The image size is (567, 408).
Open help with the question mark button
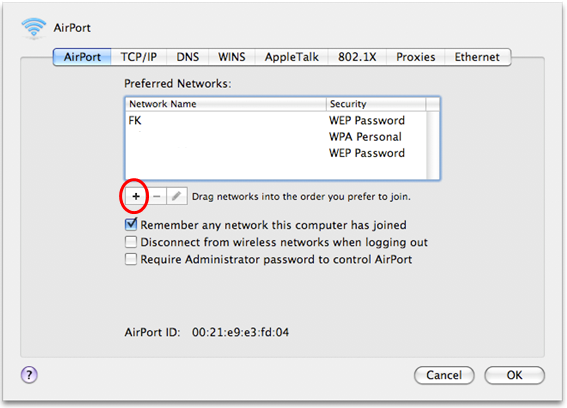click(29, 375)
